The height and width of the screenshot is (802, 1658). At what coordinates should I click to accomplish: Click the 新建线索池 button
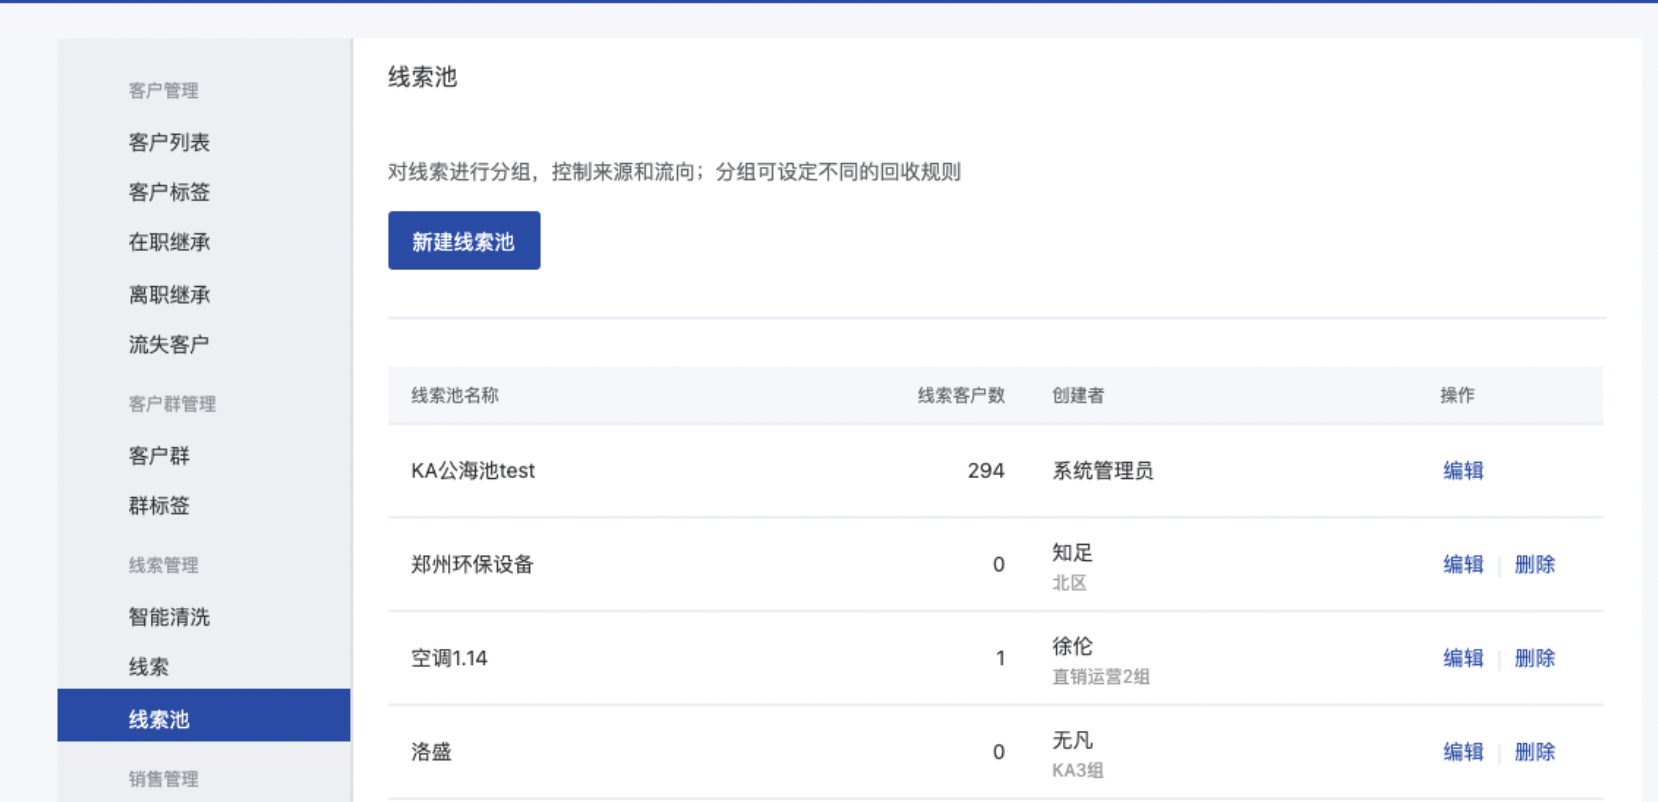464,240
